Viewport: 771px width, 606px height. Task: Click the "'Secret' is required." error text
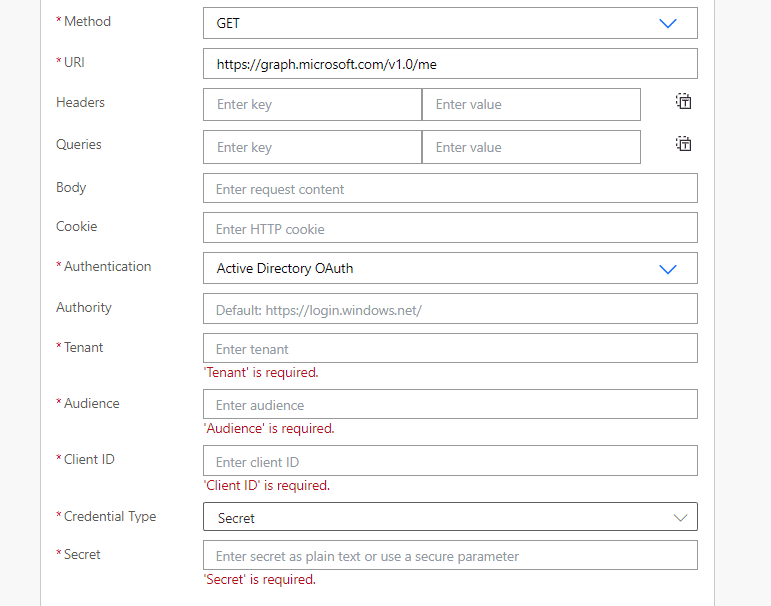tap(260, 579)
